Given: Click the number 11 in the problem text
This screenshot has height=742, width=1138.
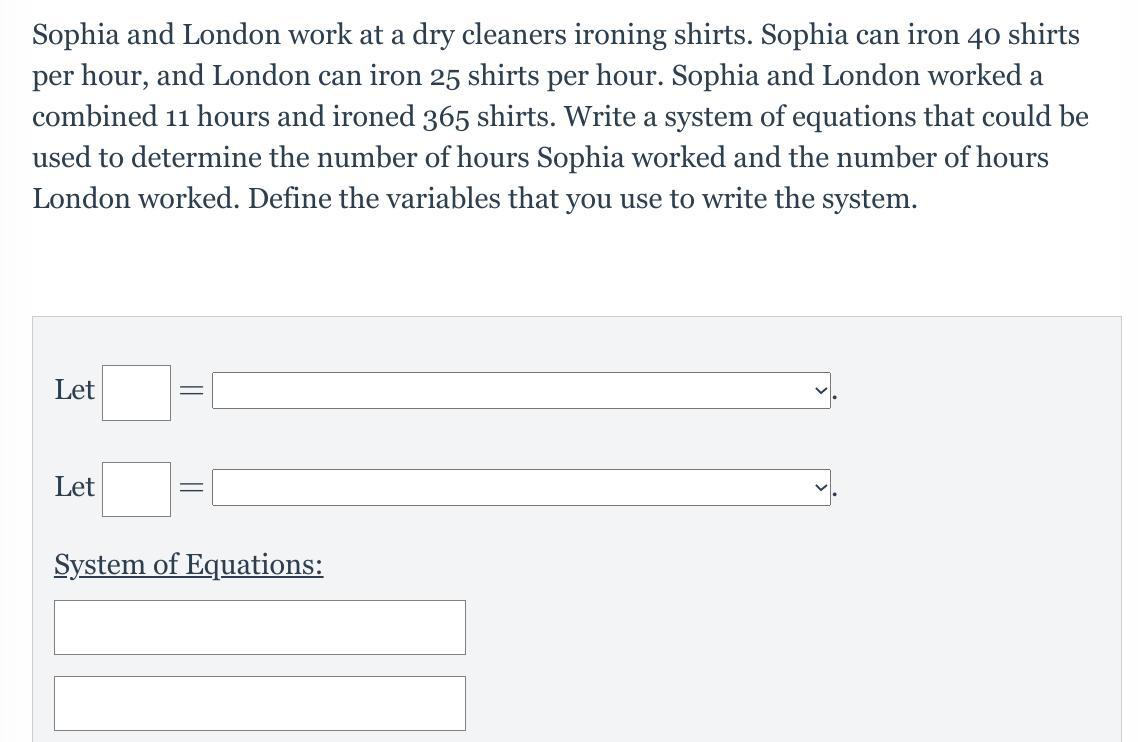Looking at the screenshot, I should point(177,118).
